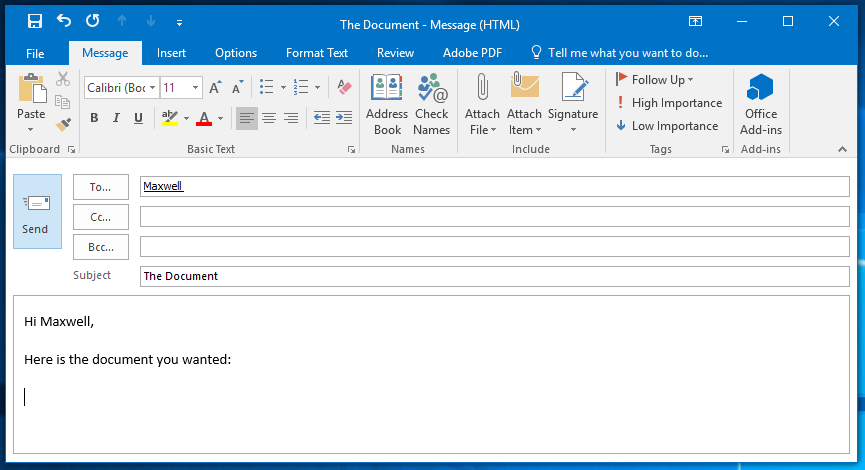Open Attach Item menu
The height and width of the screenshot is (470, 865).
[x=524, y=105]
